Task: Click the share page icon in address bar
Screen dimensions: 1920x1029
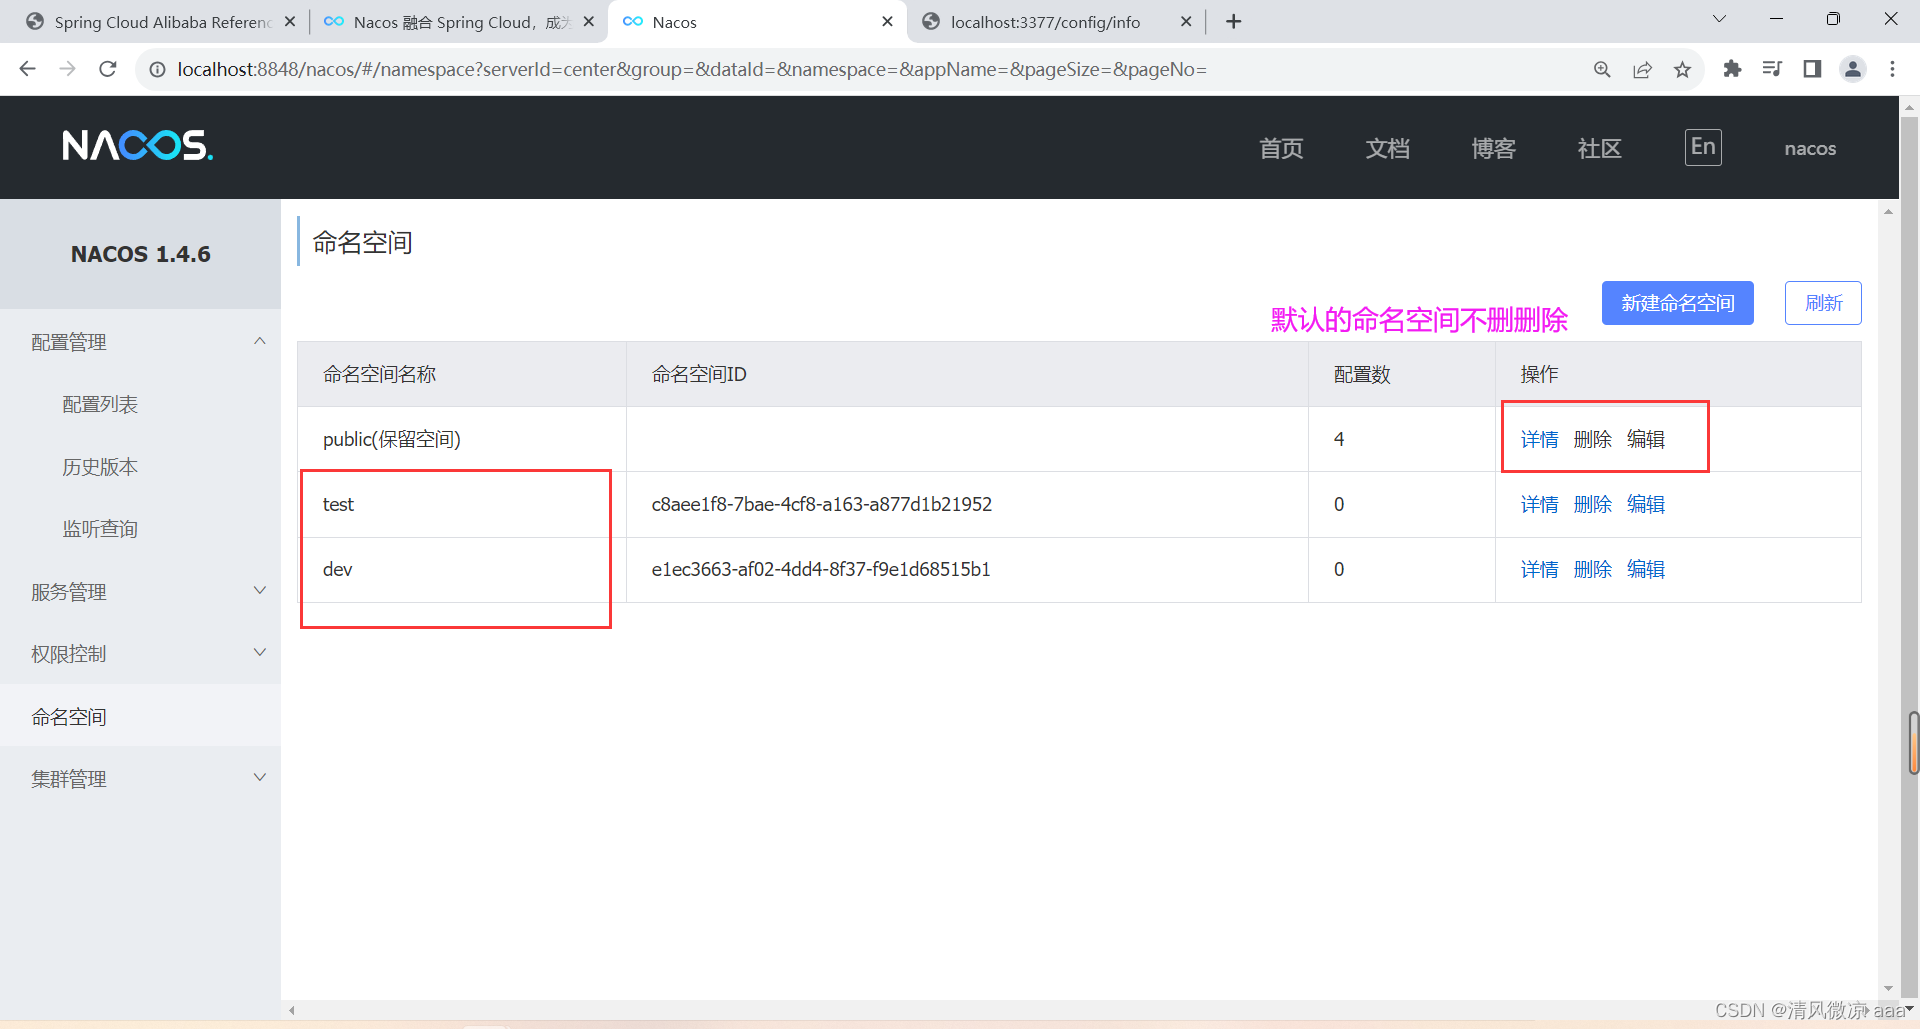Action: tap(1642, 69)
